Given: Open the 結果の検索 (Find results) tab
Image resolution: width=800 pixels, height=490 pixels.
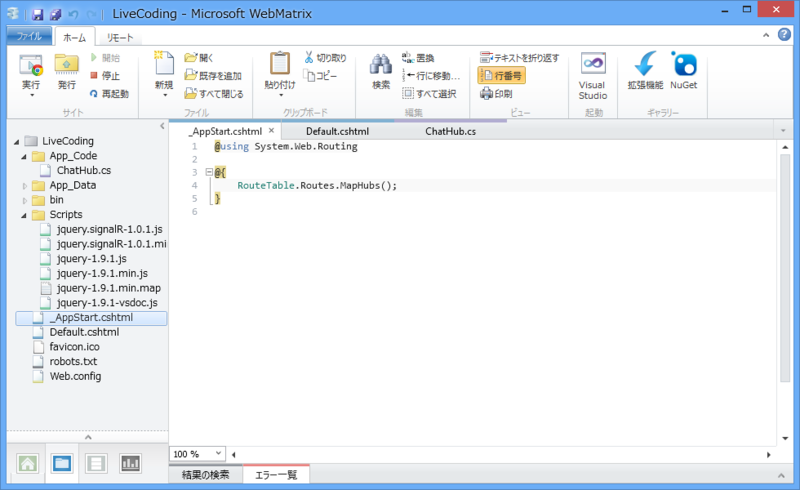Looking at the screenshot, I should pos(206,475).
